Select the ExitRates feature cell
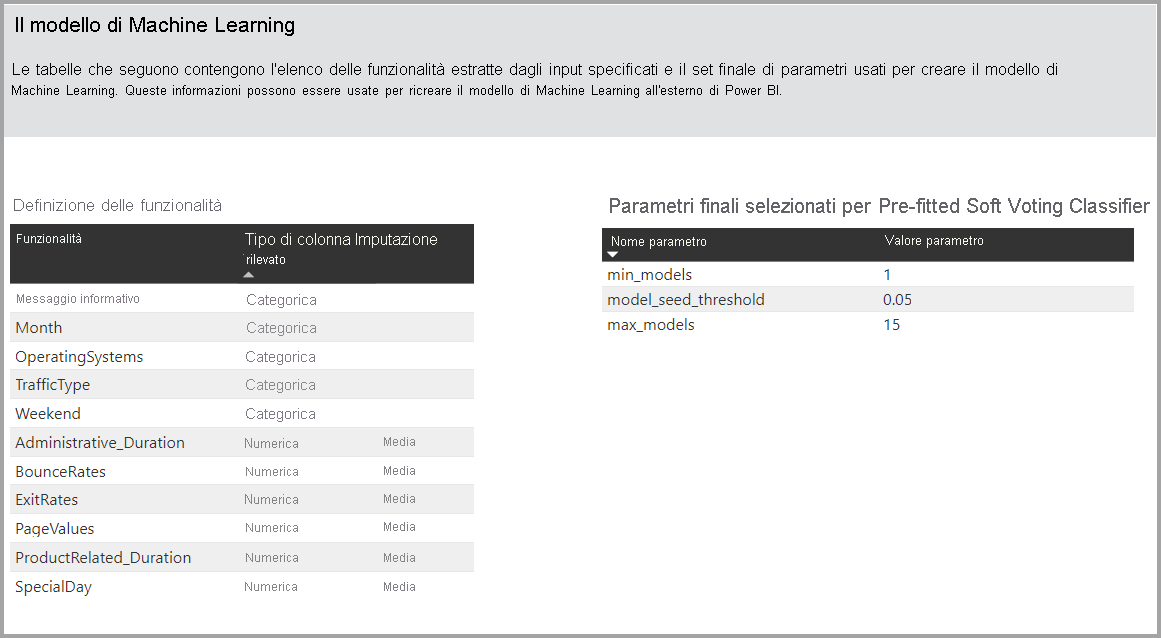1161x638 pixels. [47, 500]
